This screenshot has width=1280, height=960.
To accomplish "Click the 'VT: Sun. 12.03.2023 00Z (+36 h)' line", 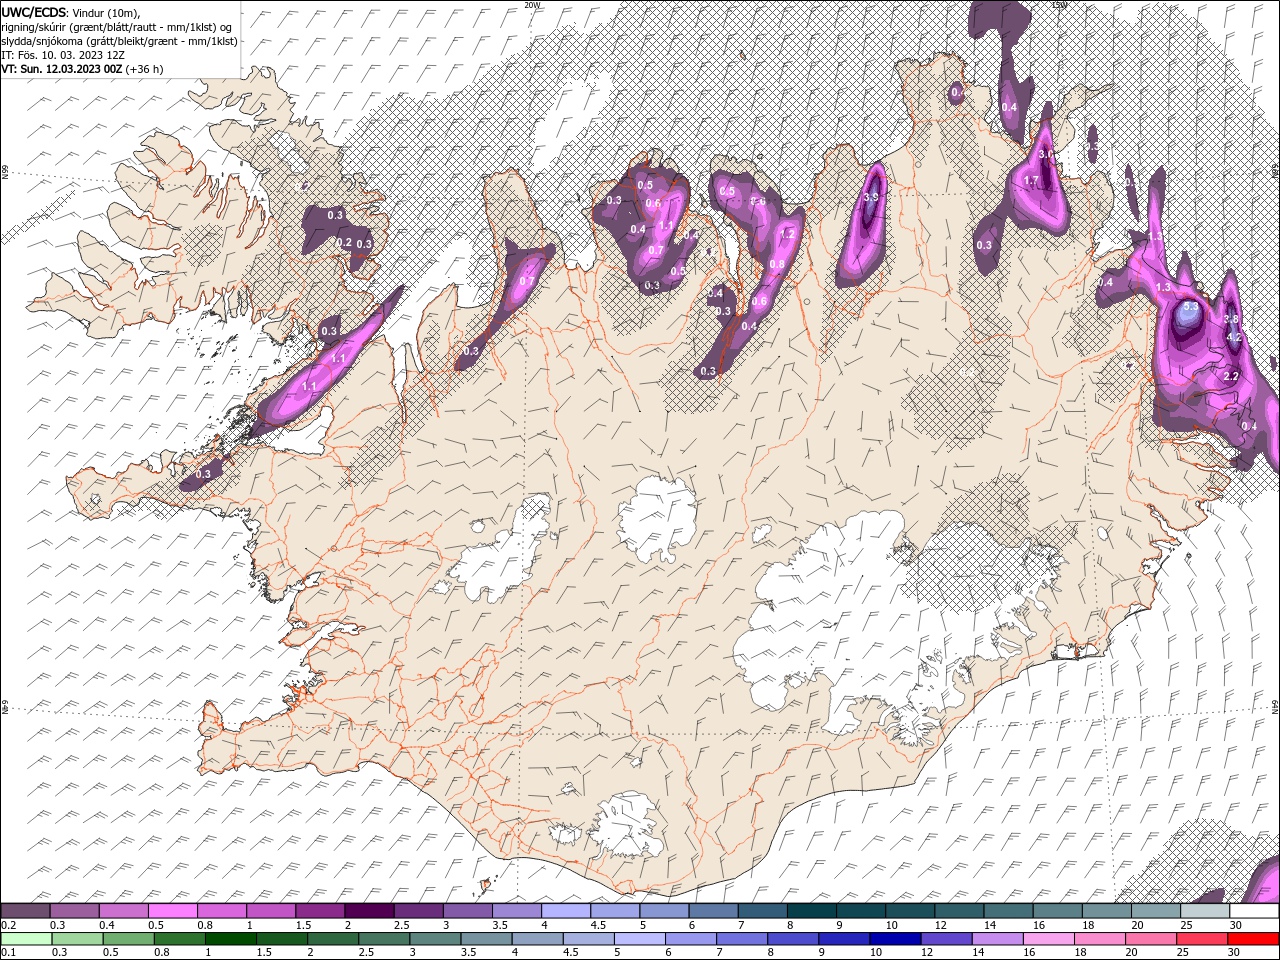I will tap(82, 69).
